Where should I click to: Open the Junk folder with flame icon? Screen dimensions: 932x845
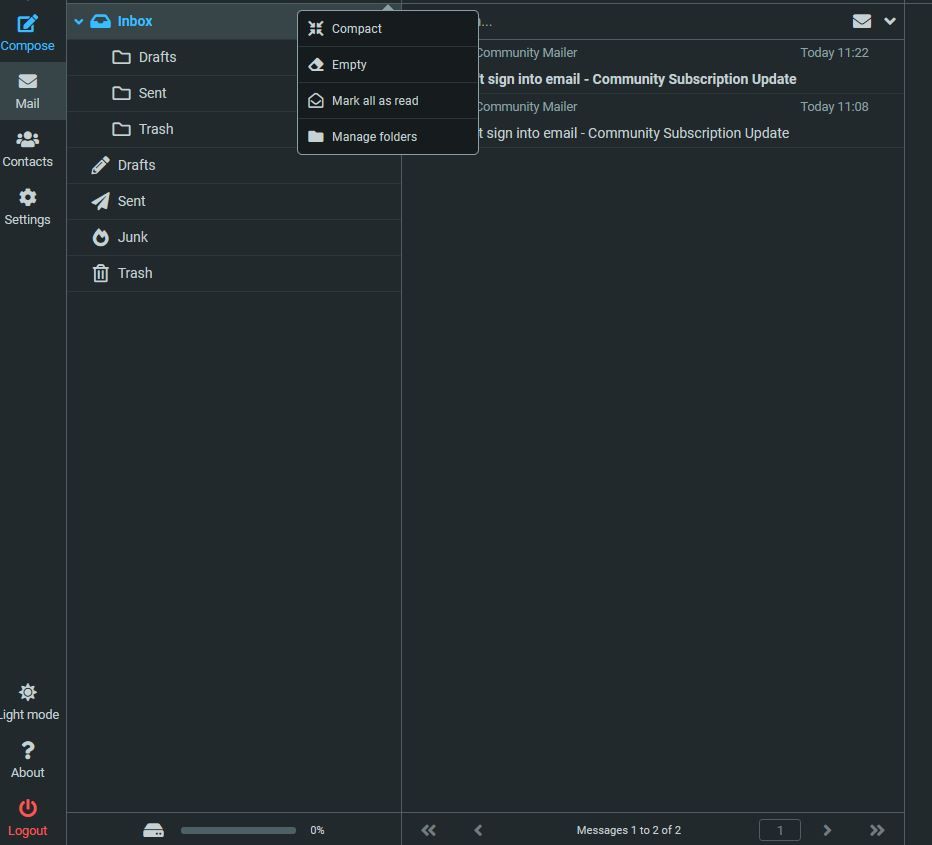[x=132, y=237]
